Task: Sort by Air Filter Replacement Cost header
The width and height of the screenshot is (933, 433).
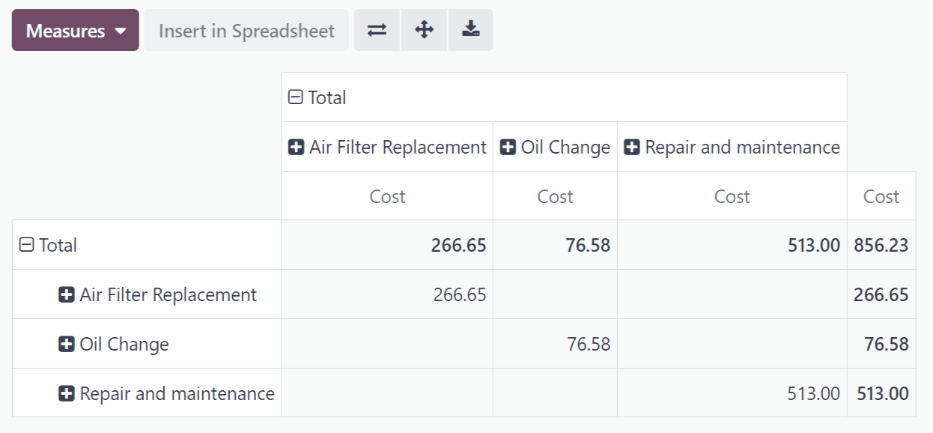Action: point(387,197)
